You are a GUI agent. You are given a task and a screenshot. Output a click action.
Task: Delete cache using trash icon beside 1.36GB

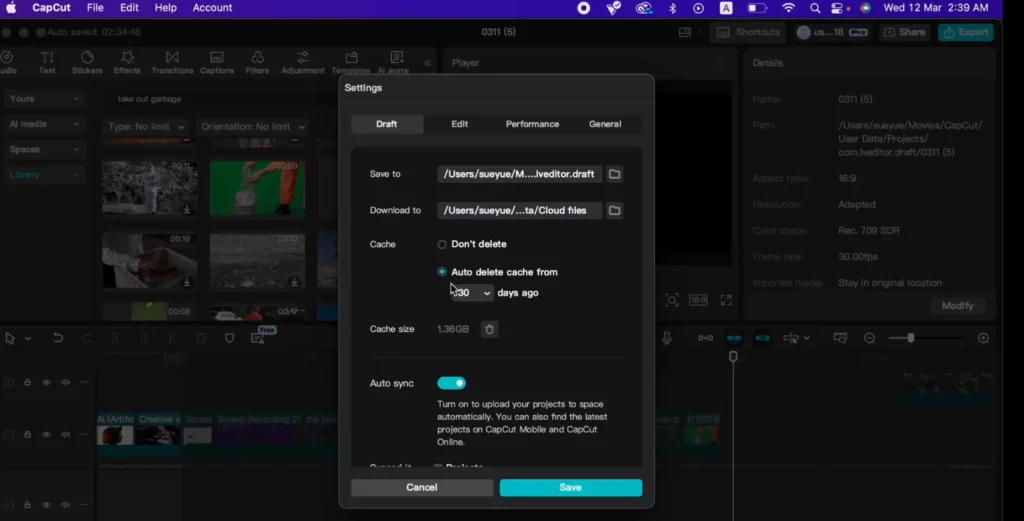(489, 329)
